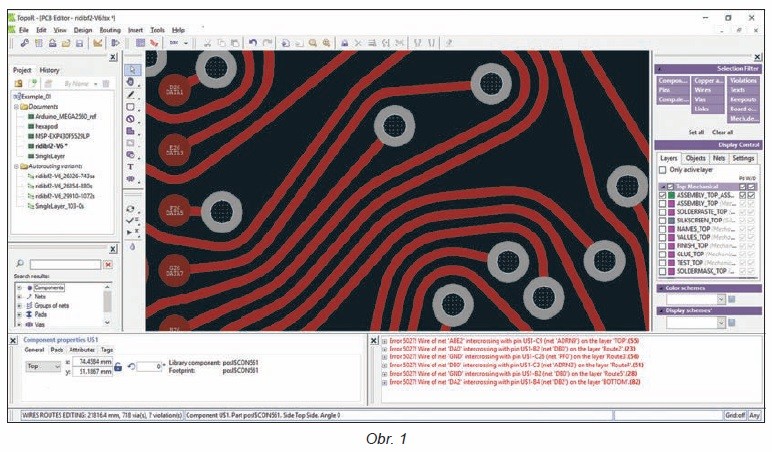
Task: Click the Paste clipboard icon
Action: pyautogui.click(x=235, y=43)
